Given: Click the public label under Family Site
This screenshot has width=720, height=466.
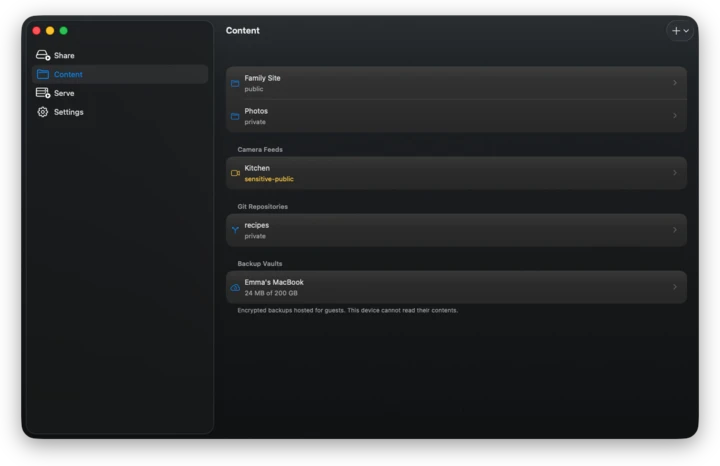Looking at the screenshot, I should pos(253,89).
